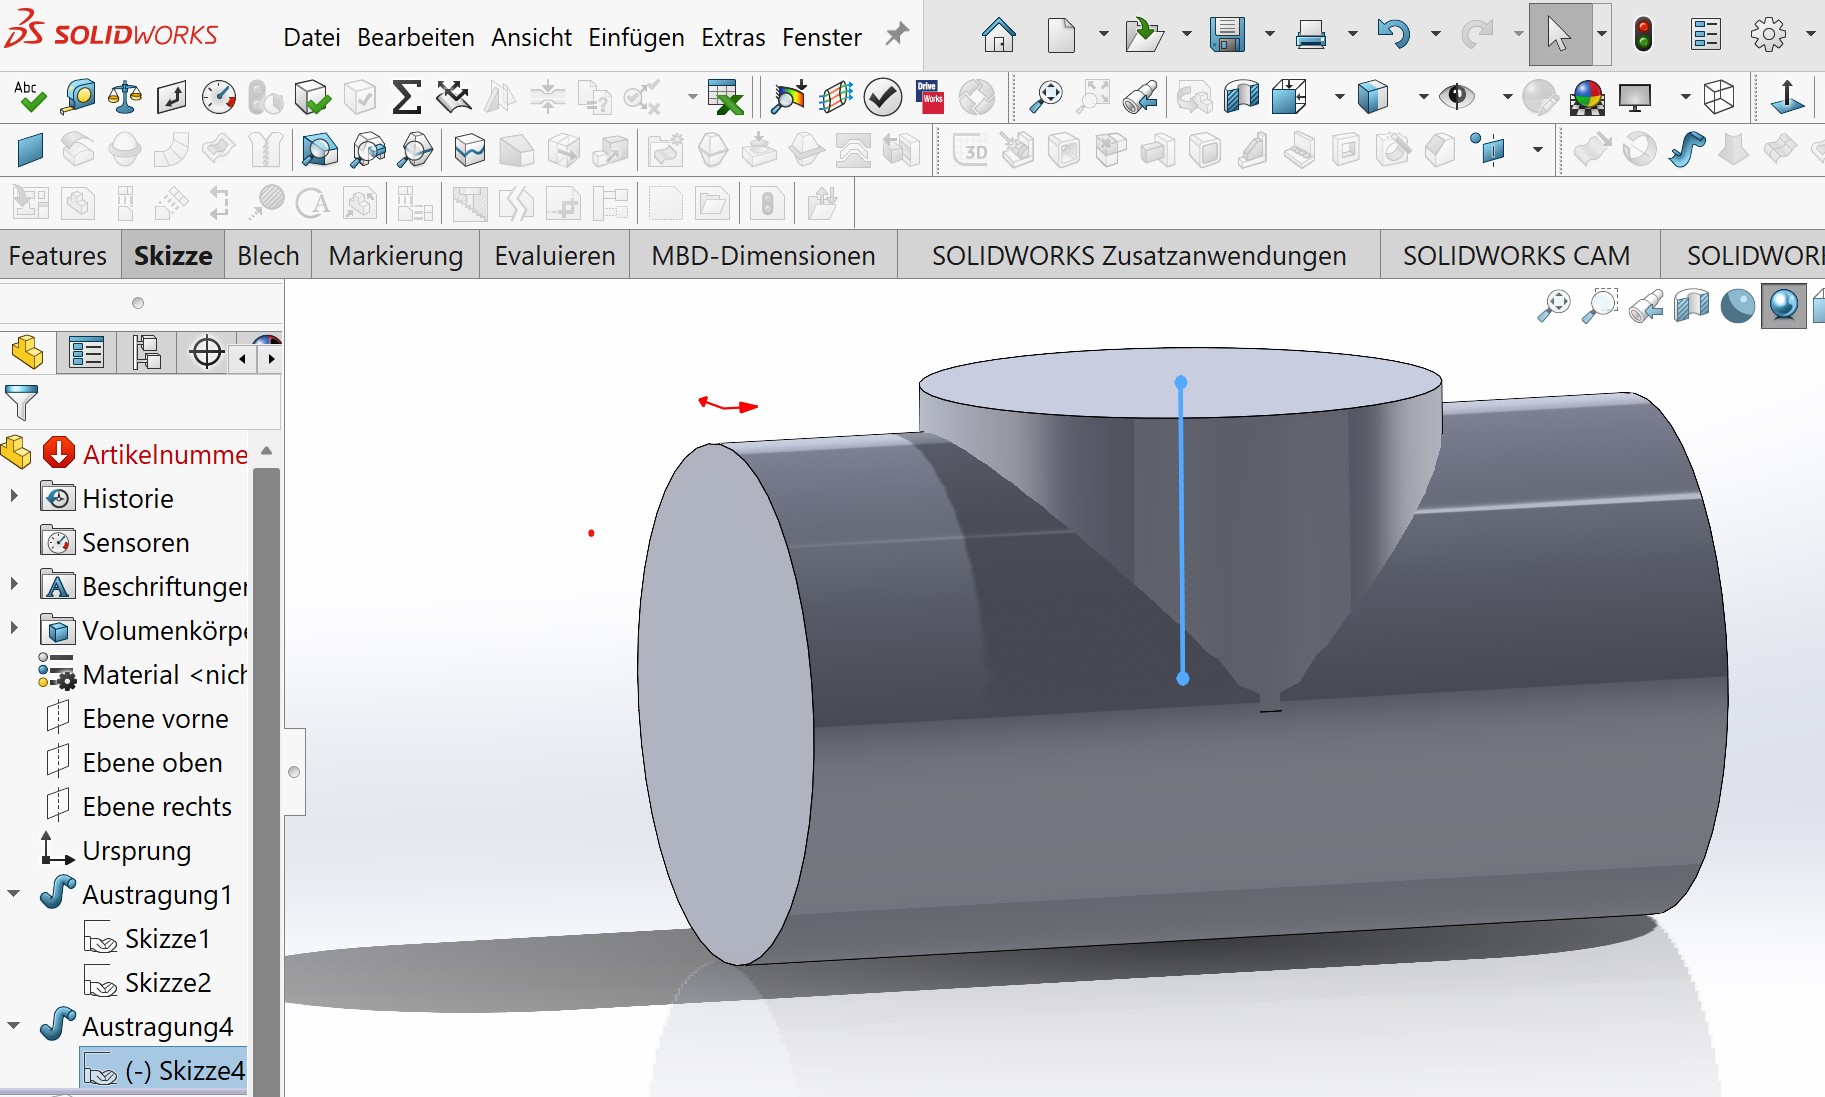Toggle the shaded display style sphere in viewport
This screenshot has width=1825, height=1097.
[x=1737, y=305]
